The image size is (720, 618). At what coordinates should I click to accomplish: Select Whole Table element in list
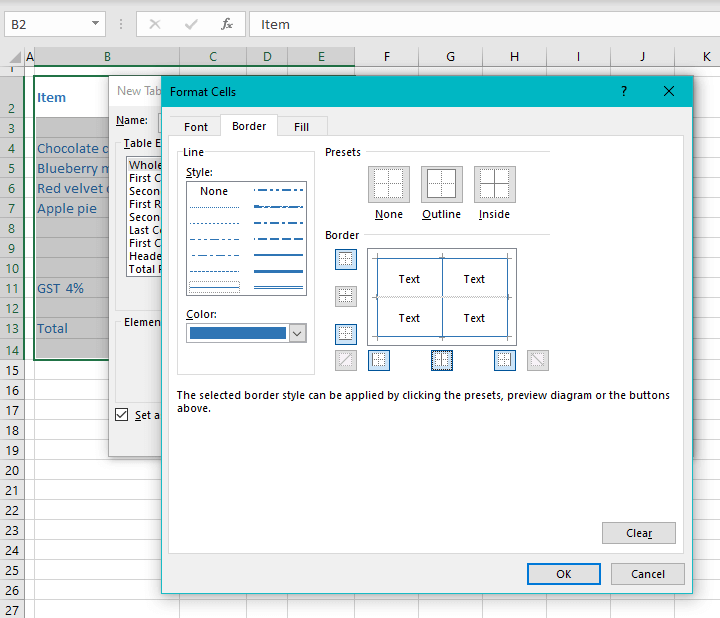point(144,165)
